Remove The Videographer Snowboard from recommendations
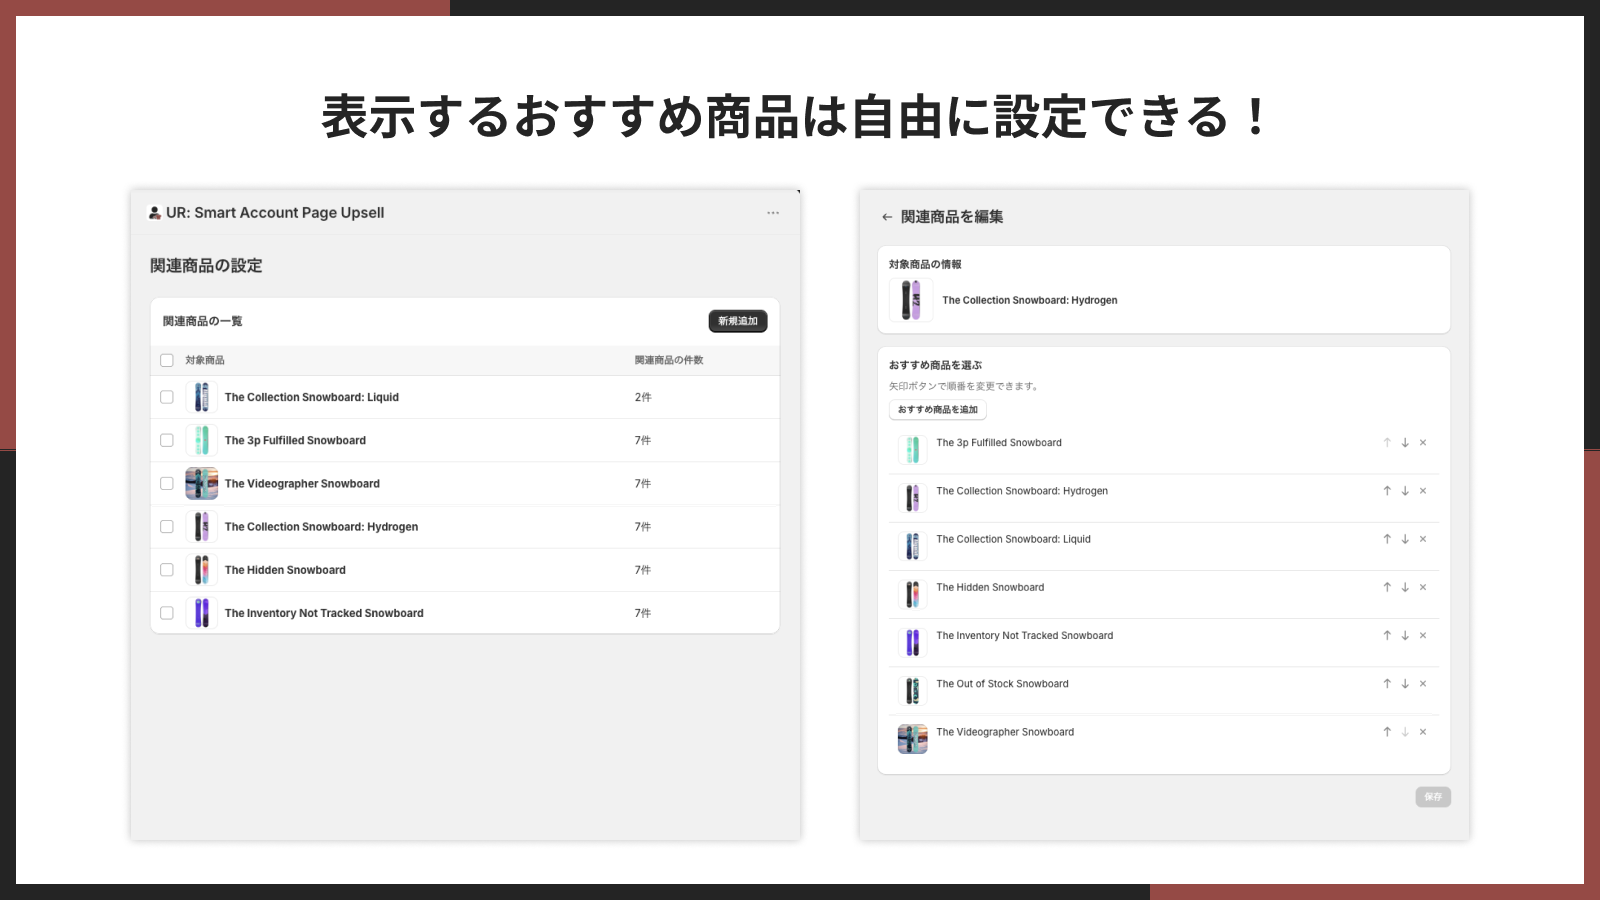The image size is (1600, 900). 1423,732
